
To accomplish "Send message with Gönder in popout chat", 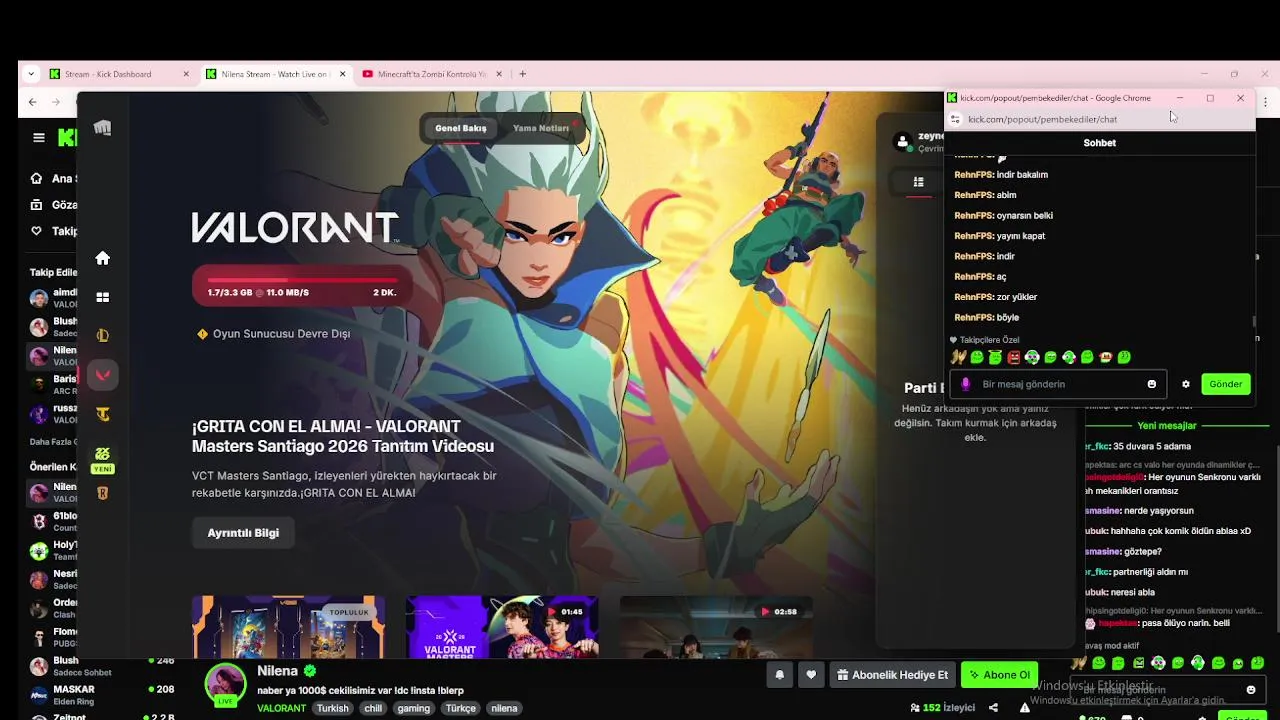I will 1225,384.
